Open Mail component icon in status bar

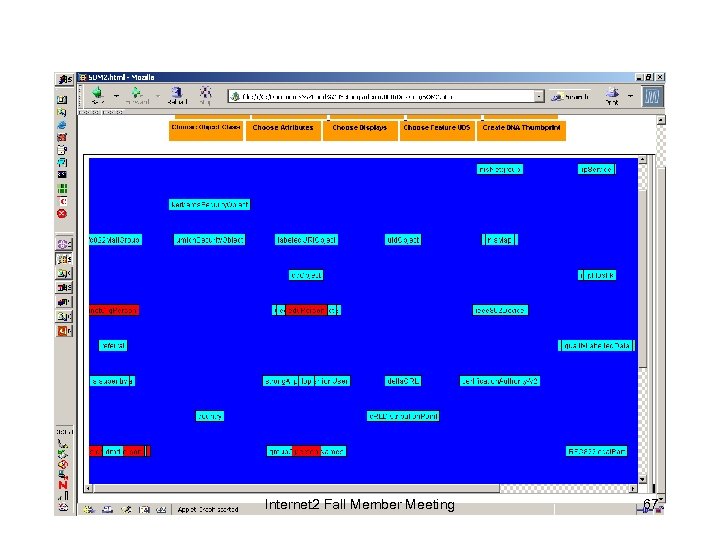[107, 510]
